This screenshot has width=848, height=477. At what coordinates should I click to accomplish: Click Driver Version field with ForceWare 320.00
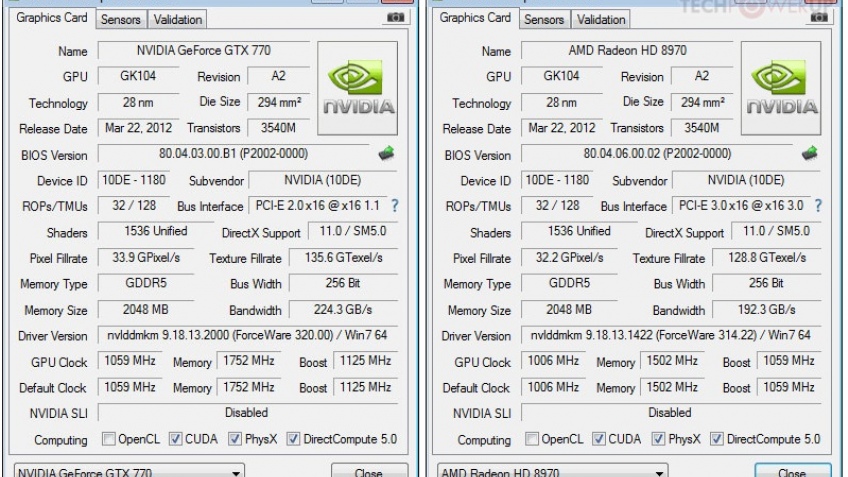click(x=248, y=335)
